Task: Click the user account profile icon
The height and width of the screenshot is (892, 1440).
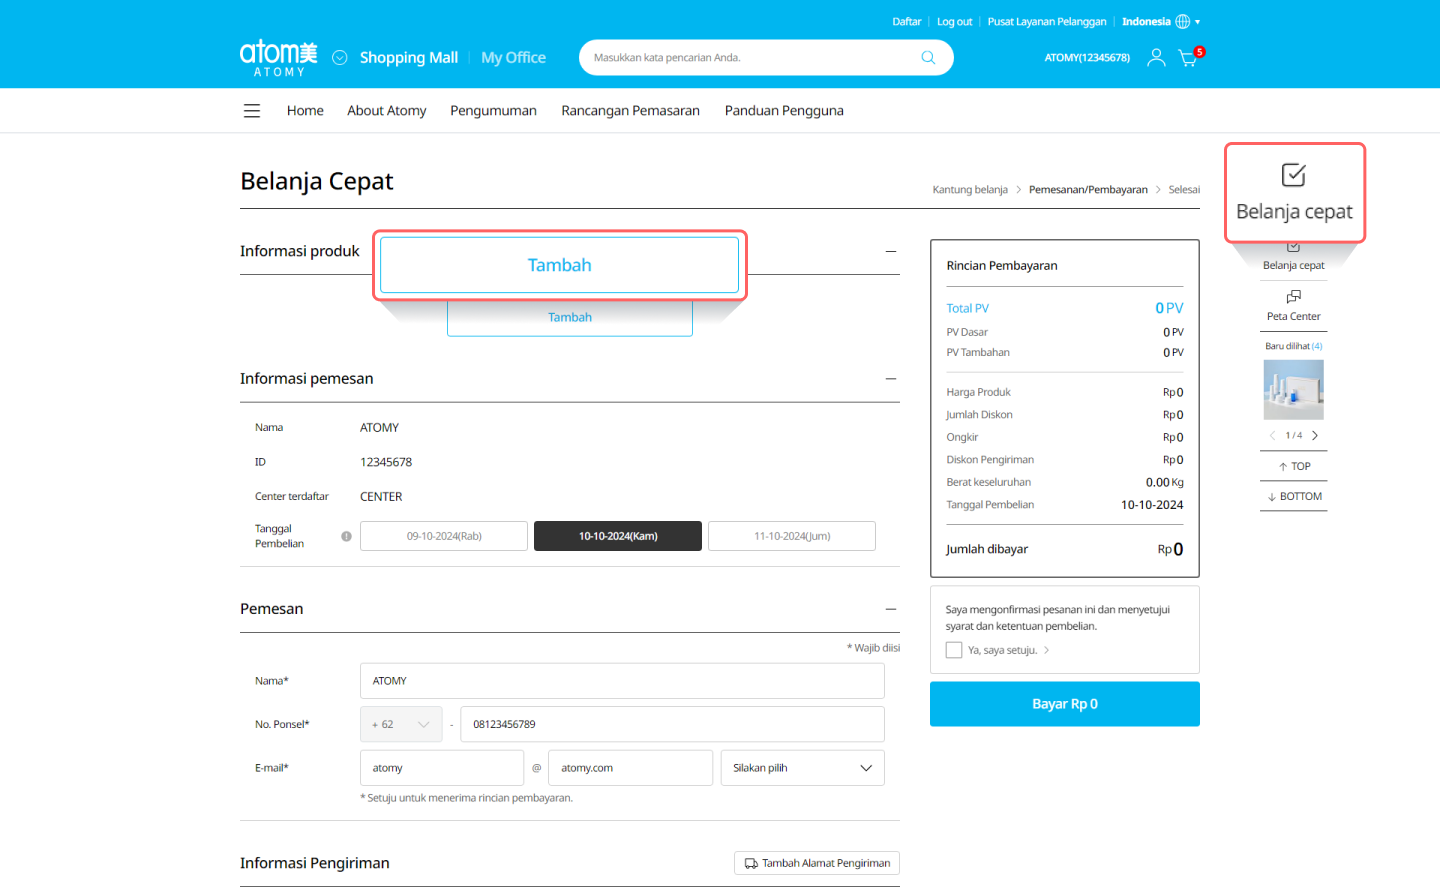Action: point(1156,58)
